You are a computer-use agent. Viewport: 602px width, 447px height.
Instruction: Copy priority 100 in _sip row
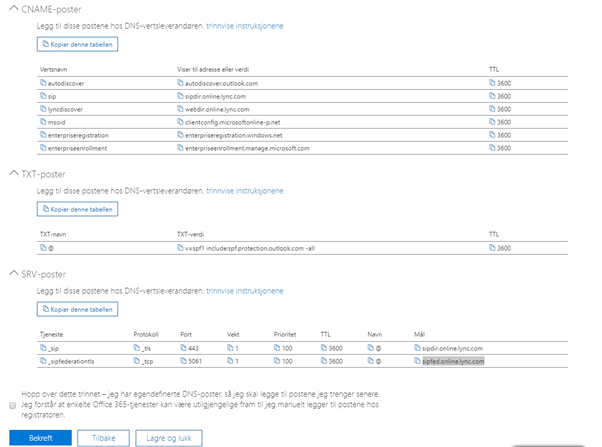tap(277, 348)
